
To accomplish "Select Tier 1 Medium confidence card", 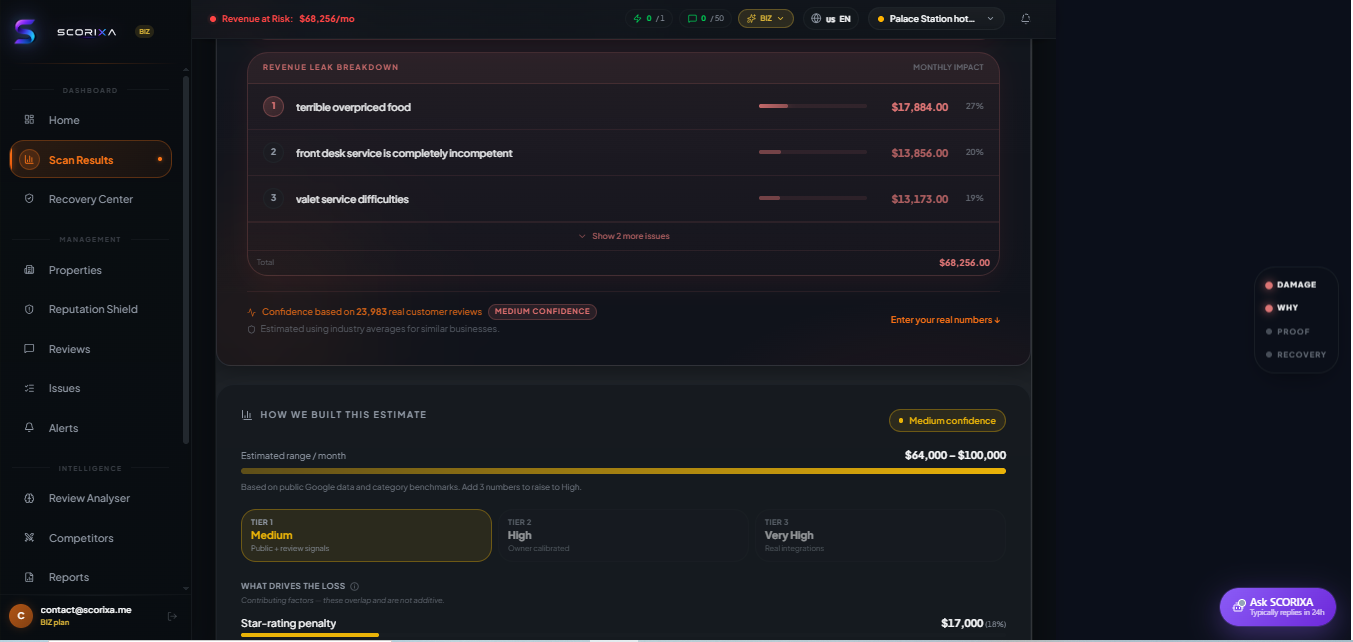I will click(366, 535).
